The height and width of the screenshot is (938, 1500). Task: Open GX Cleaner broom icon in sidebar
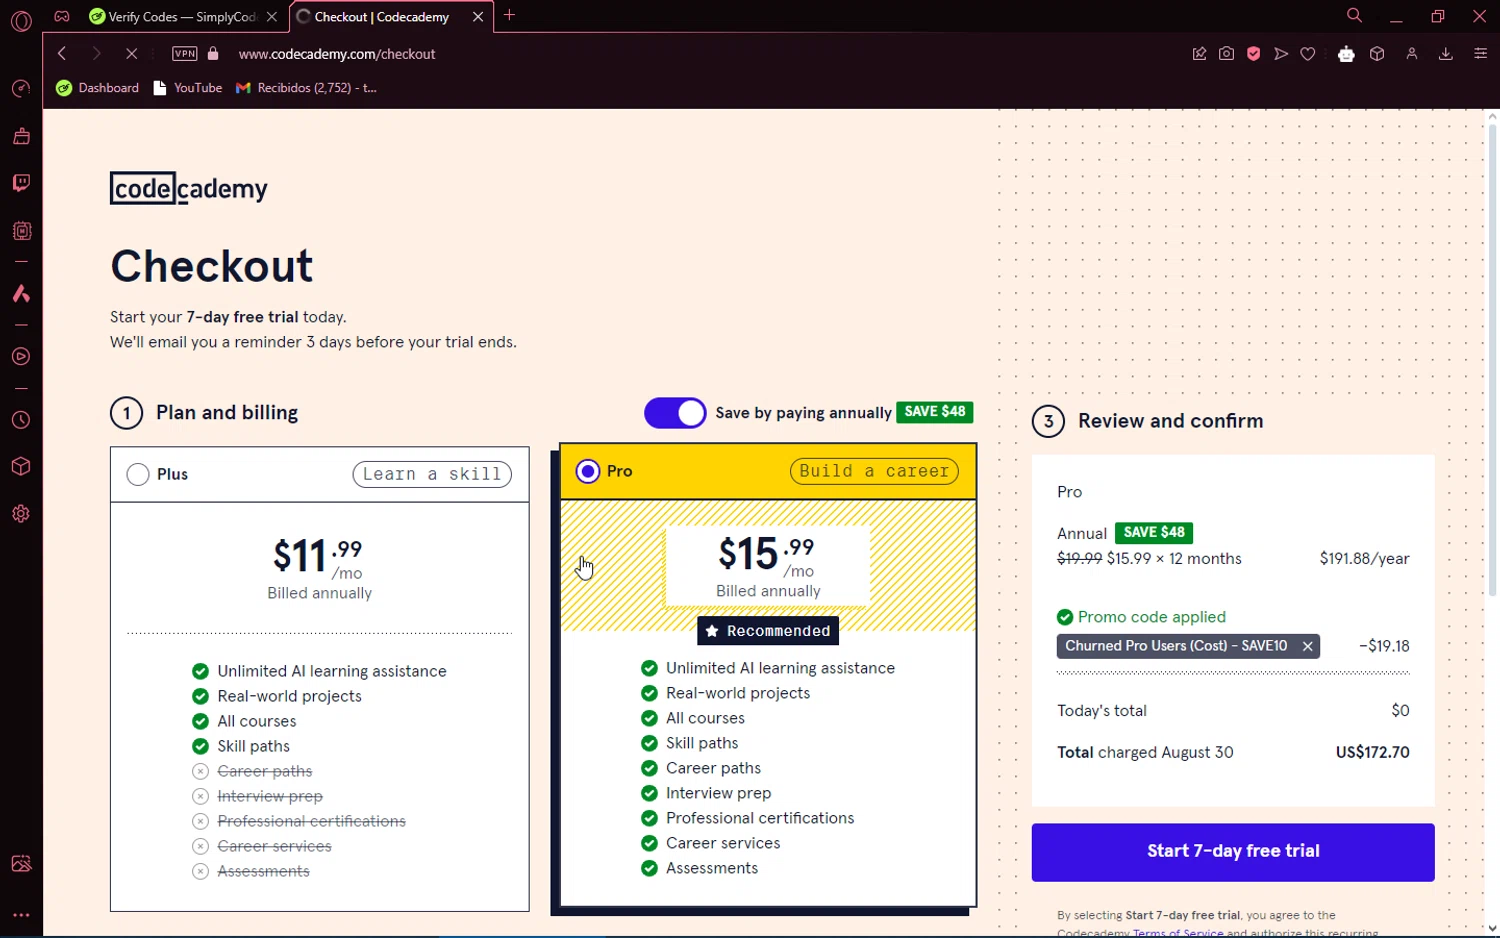[x=21, y=136]
